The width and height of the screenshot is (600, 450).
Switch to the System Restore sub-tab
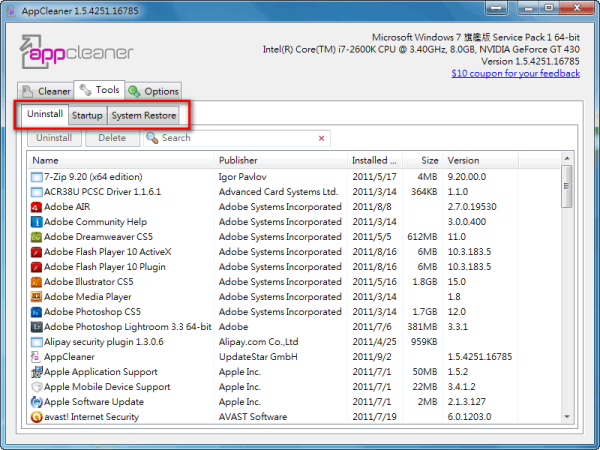143,115
